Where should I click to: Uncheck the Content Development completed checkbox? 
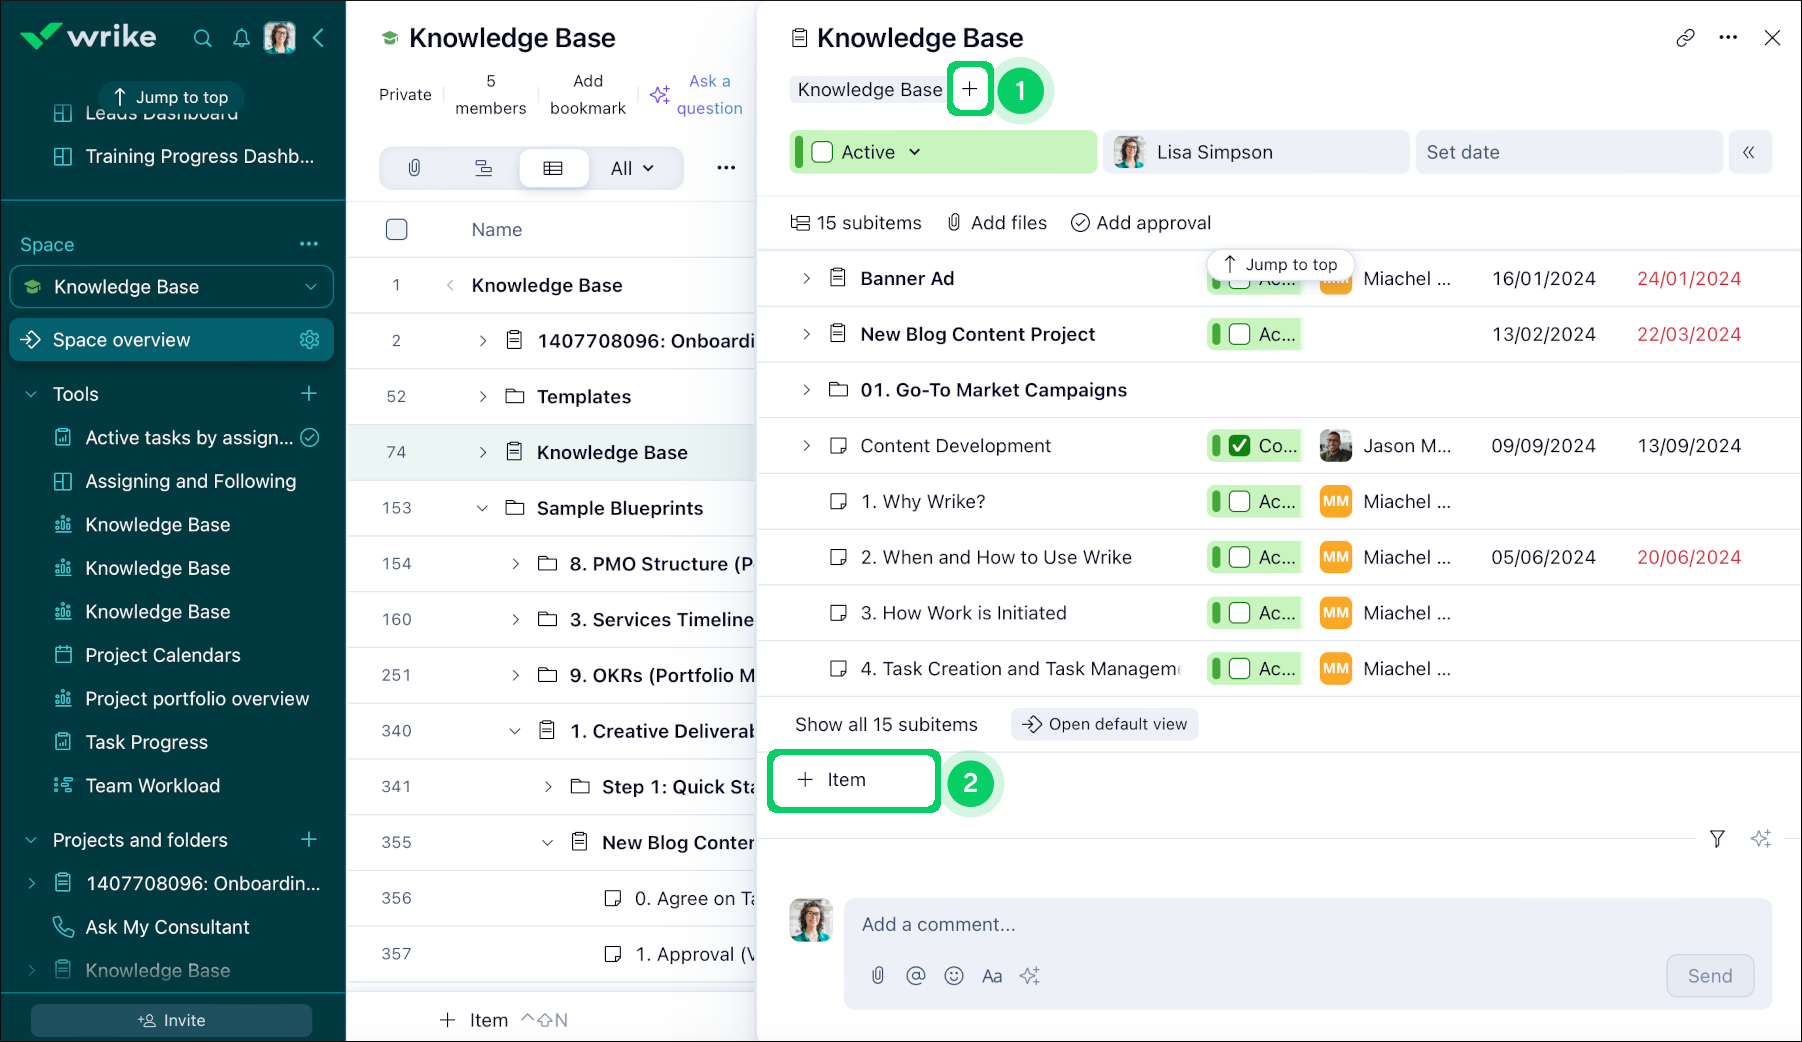[1239, 446]
